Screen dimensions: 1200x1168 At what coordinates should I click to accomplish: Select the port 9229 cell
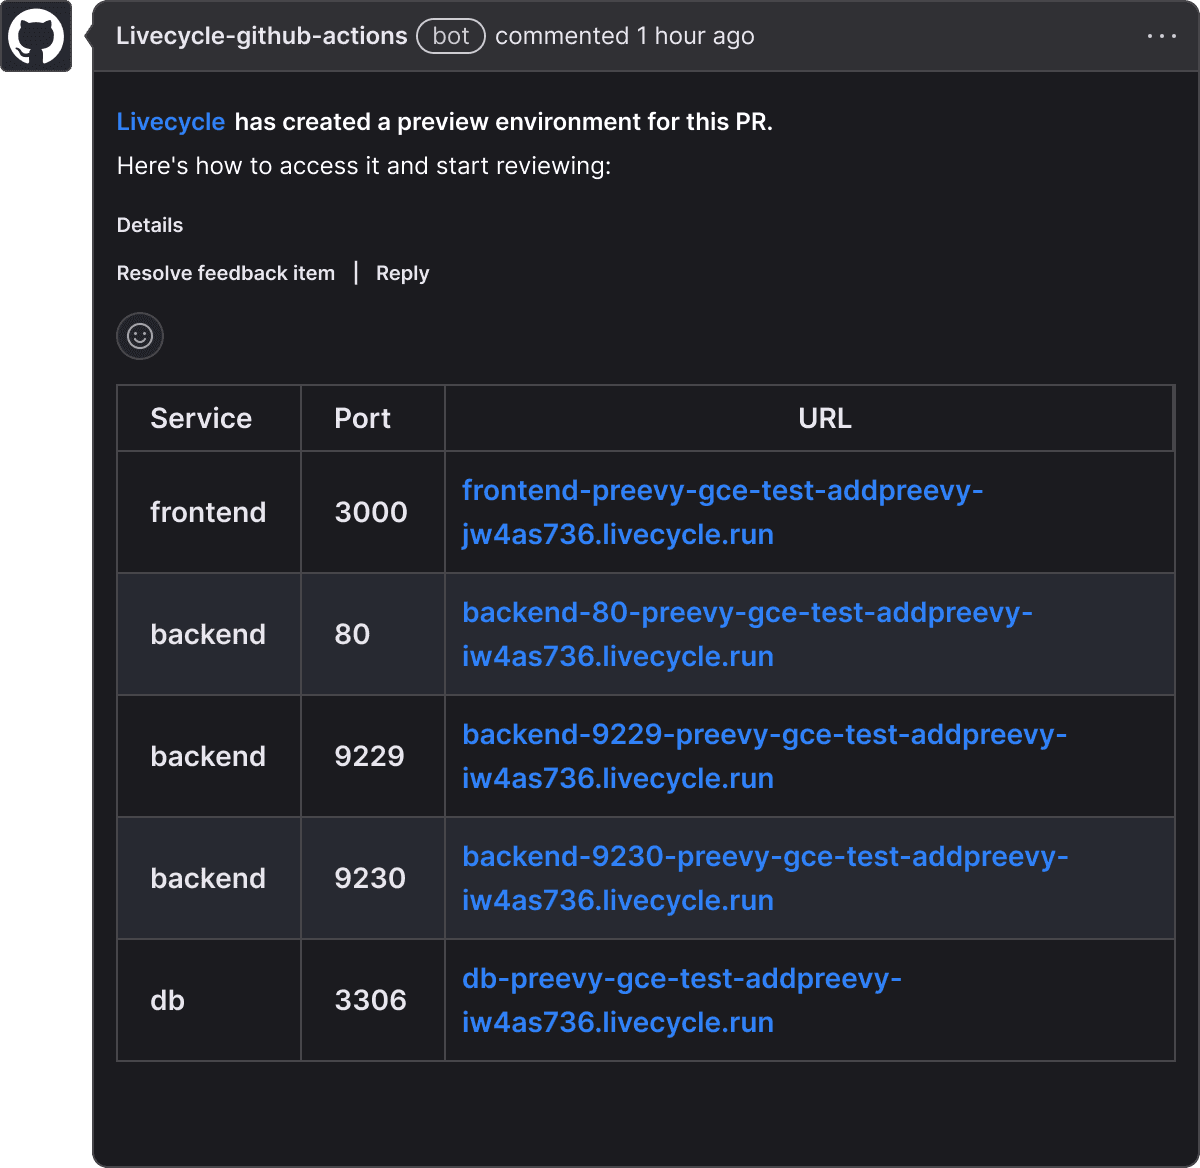click(x=372, y=756)
